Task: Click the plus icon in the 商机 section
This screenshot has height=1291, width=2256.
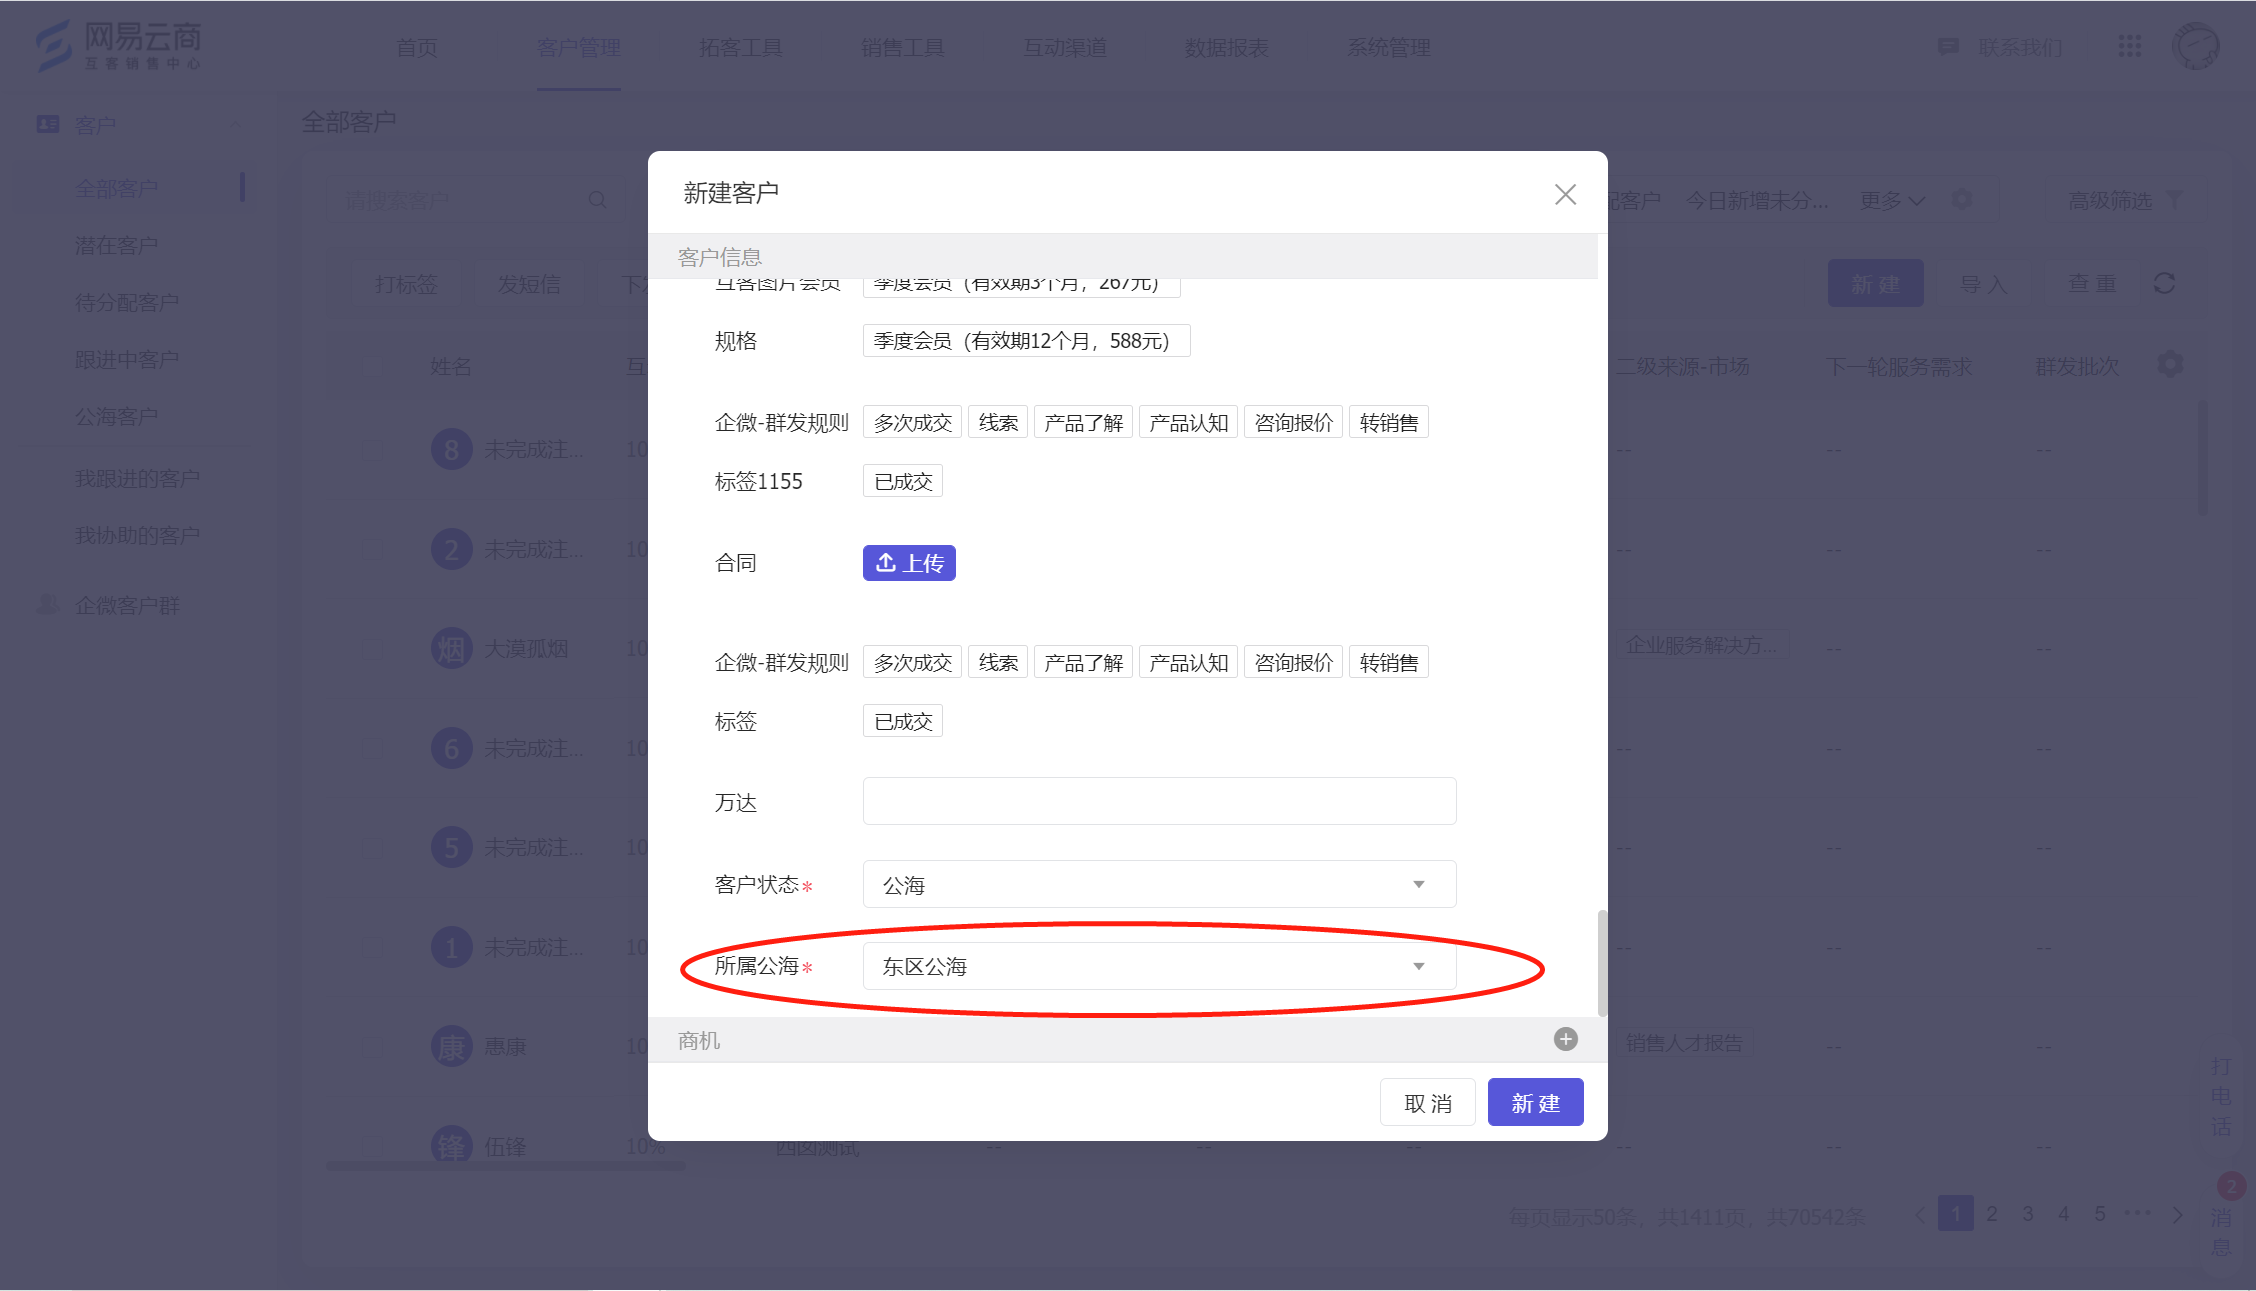Action: [1566, 1039]
